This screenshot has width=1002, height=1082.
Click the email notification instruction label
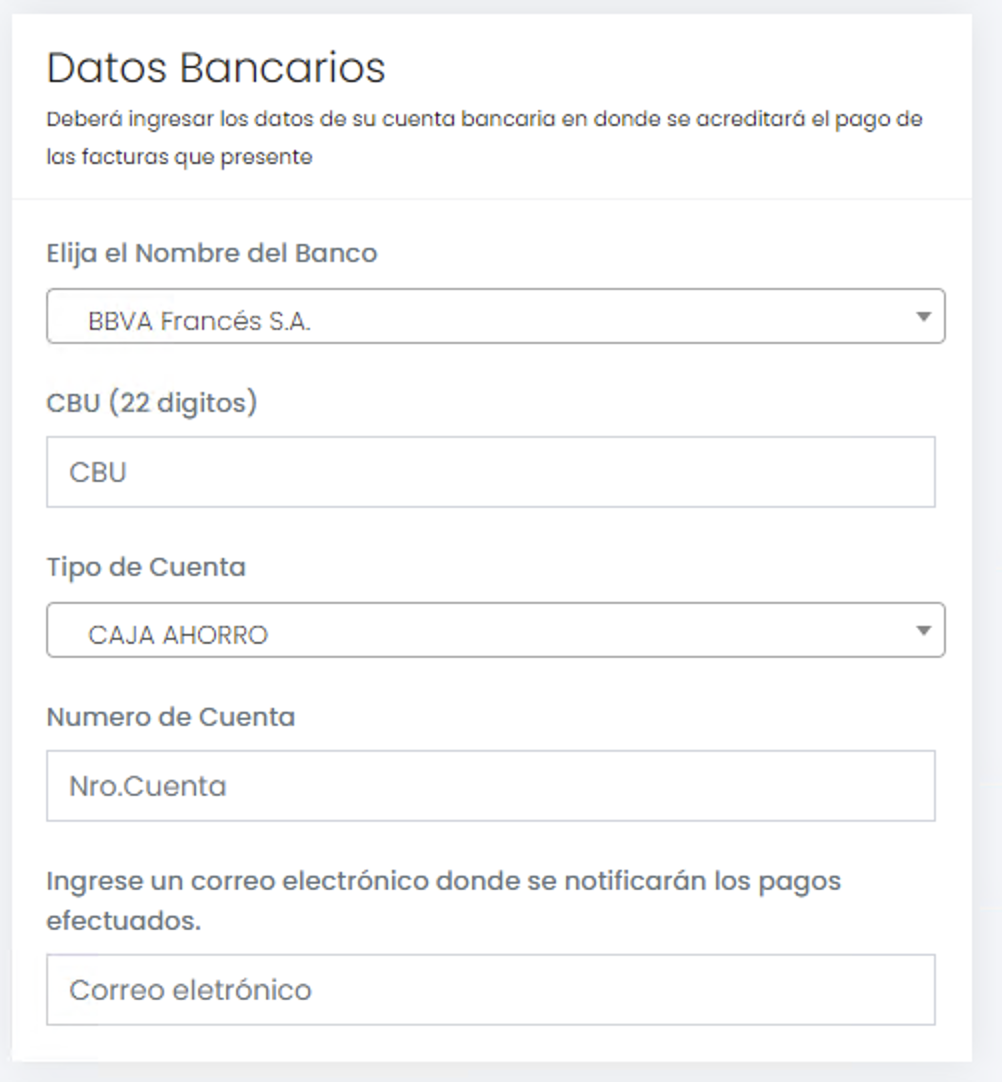coord(444,900)
